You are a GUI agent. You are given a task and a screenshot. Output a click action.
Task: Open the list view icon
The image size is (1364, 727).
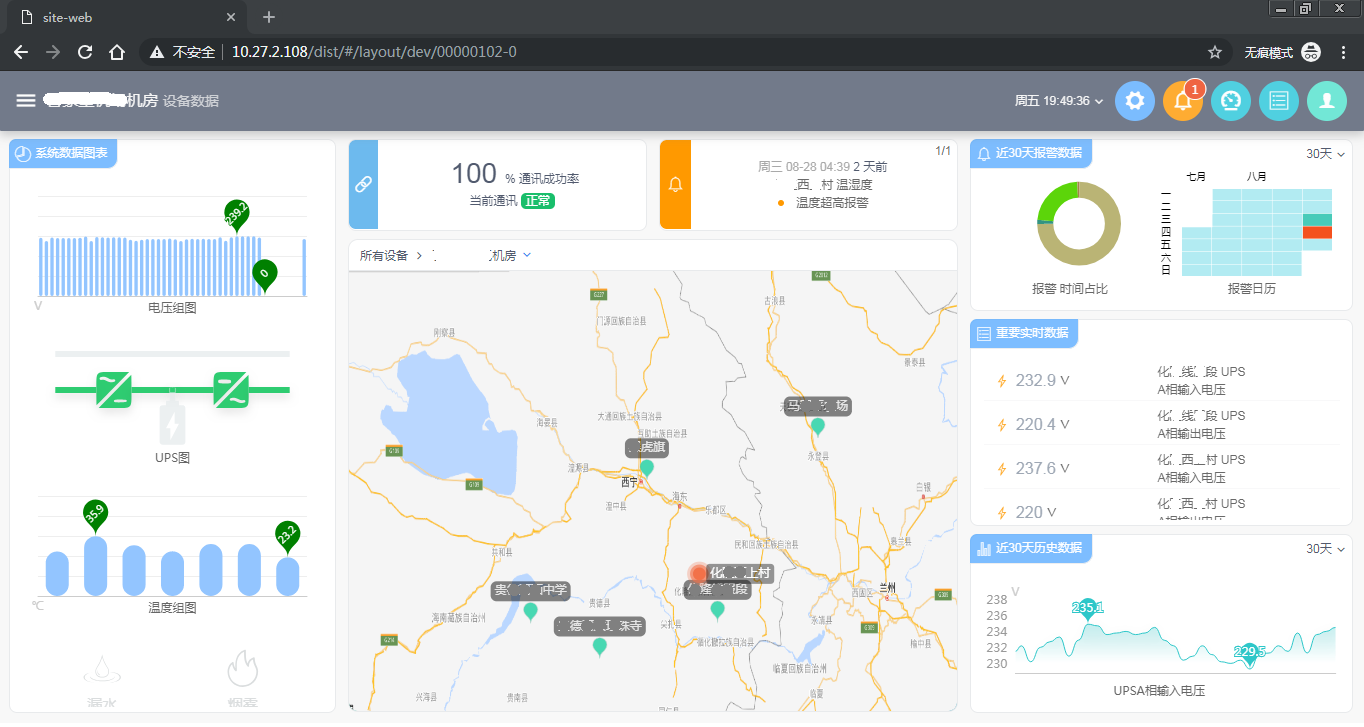pos(1278,101)
